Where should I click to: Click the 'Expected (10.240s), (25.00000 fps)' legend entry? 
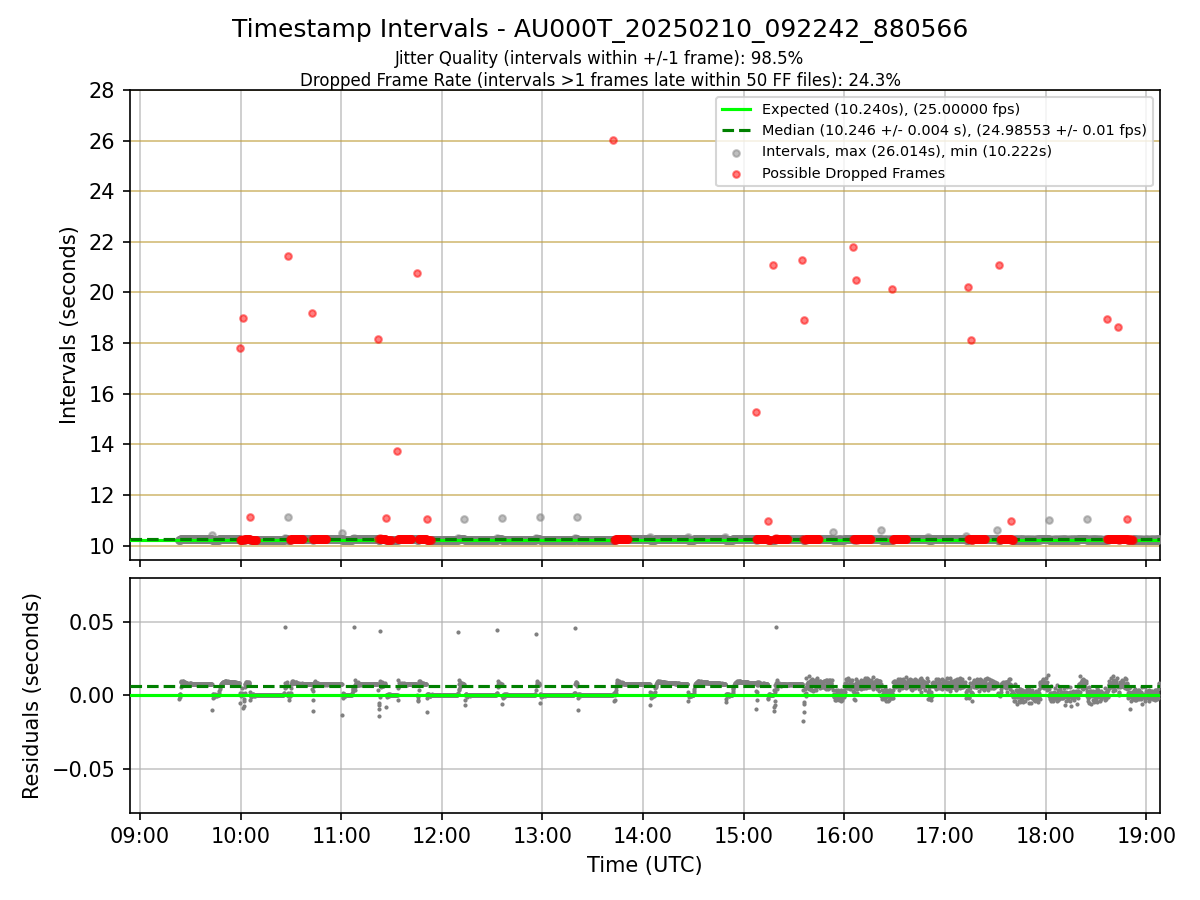point(891,109)
